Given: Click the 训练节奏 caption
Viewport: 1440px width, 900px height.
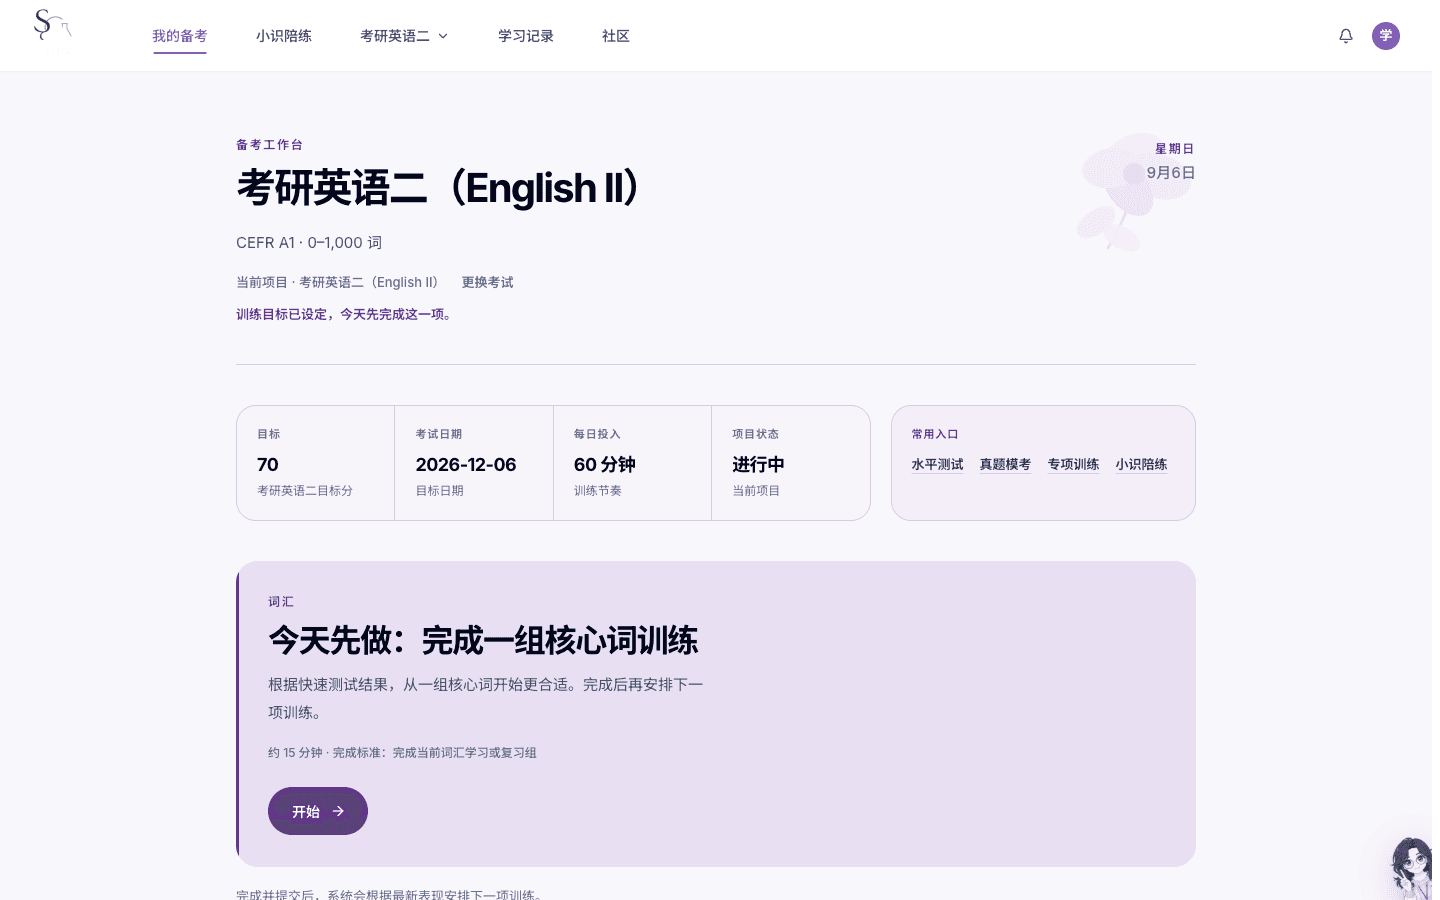Looking at the screenshot, I should point(598,490).
